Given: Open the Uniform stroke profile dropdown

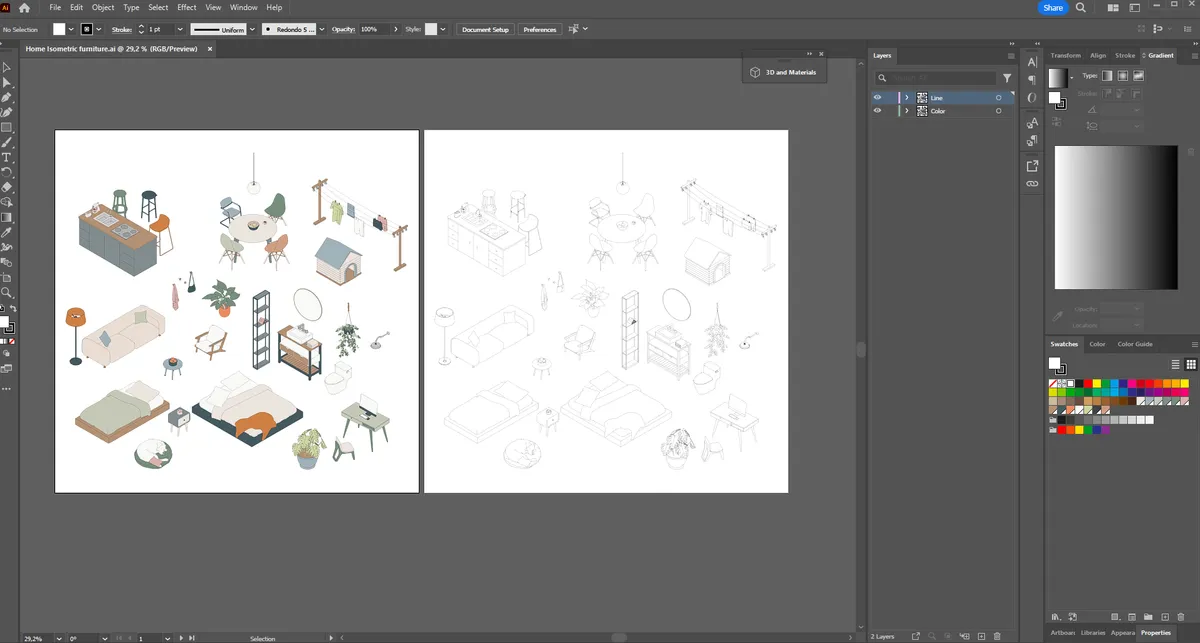Looking at the screenshot, I should (x=250, y=29).
